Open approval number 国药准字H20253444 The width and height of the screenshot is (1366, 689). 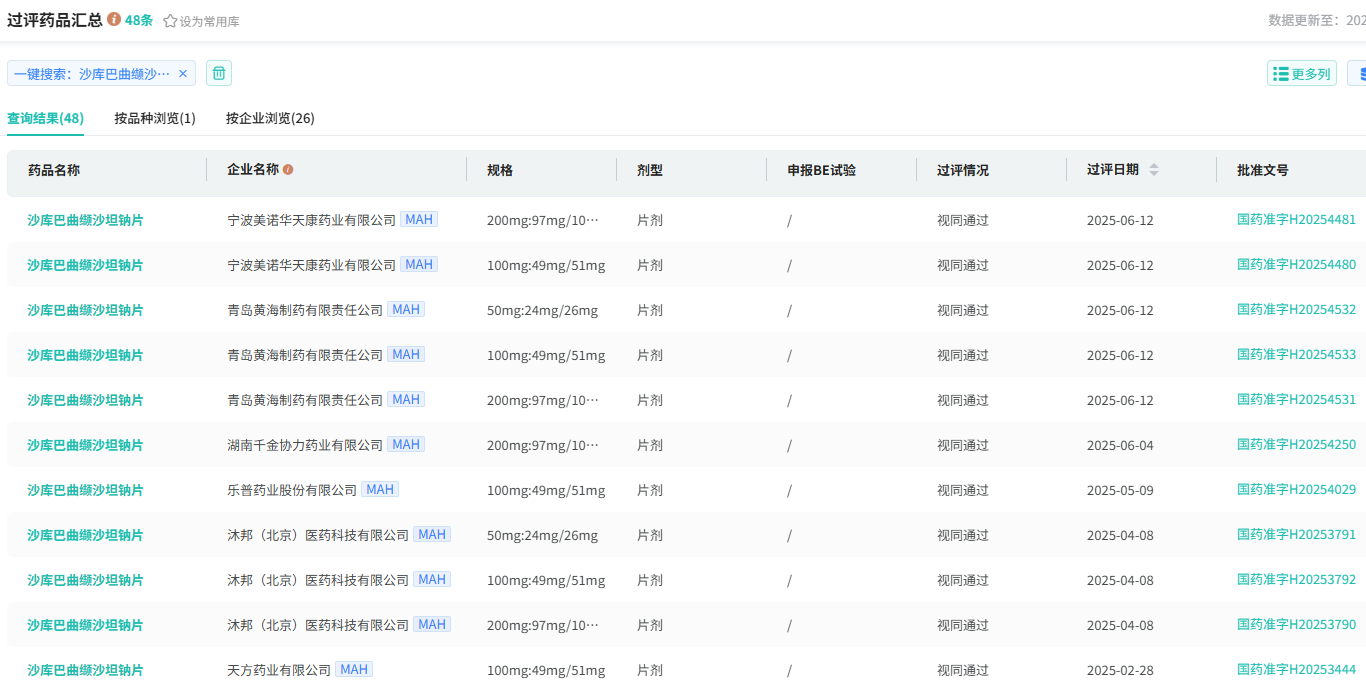point(1296,669)
